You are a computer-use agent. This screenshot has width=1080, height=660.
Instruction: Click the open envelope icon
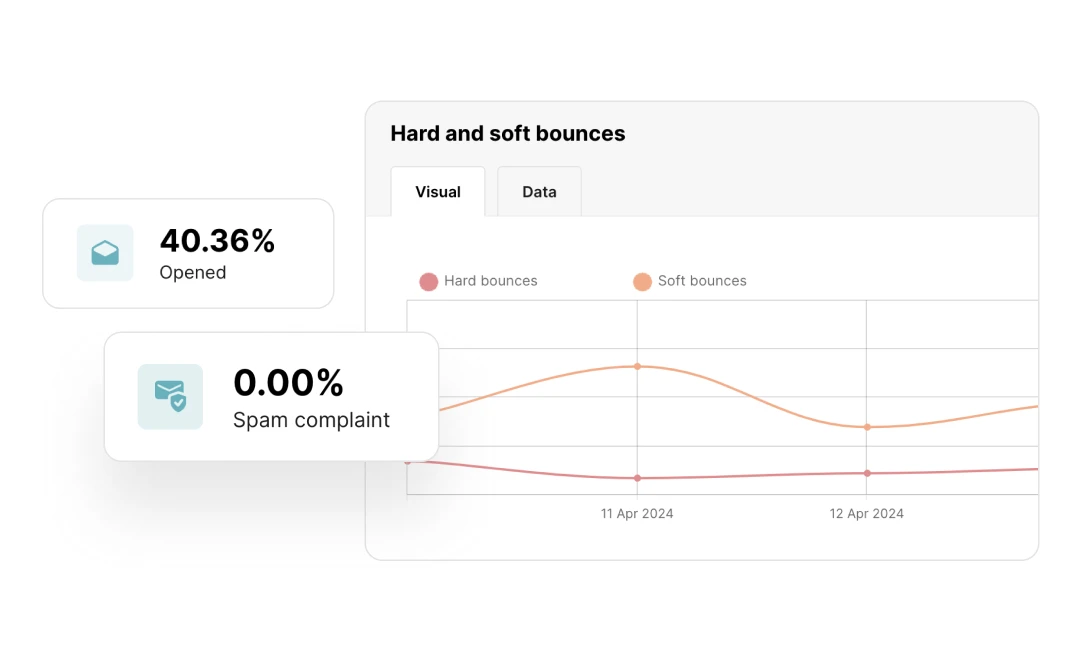pos(105,253)
